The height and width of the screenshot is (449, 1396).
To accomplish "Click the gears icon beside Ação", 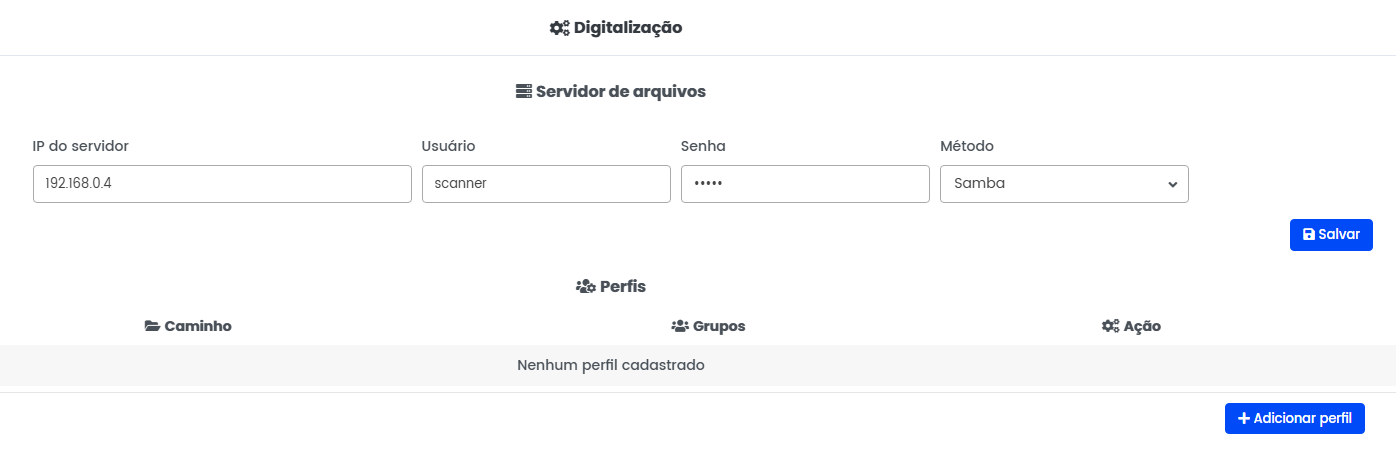I will point(1110,326).
